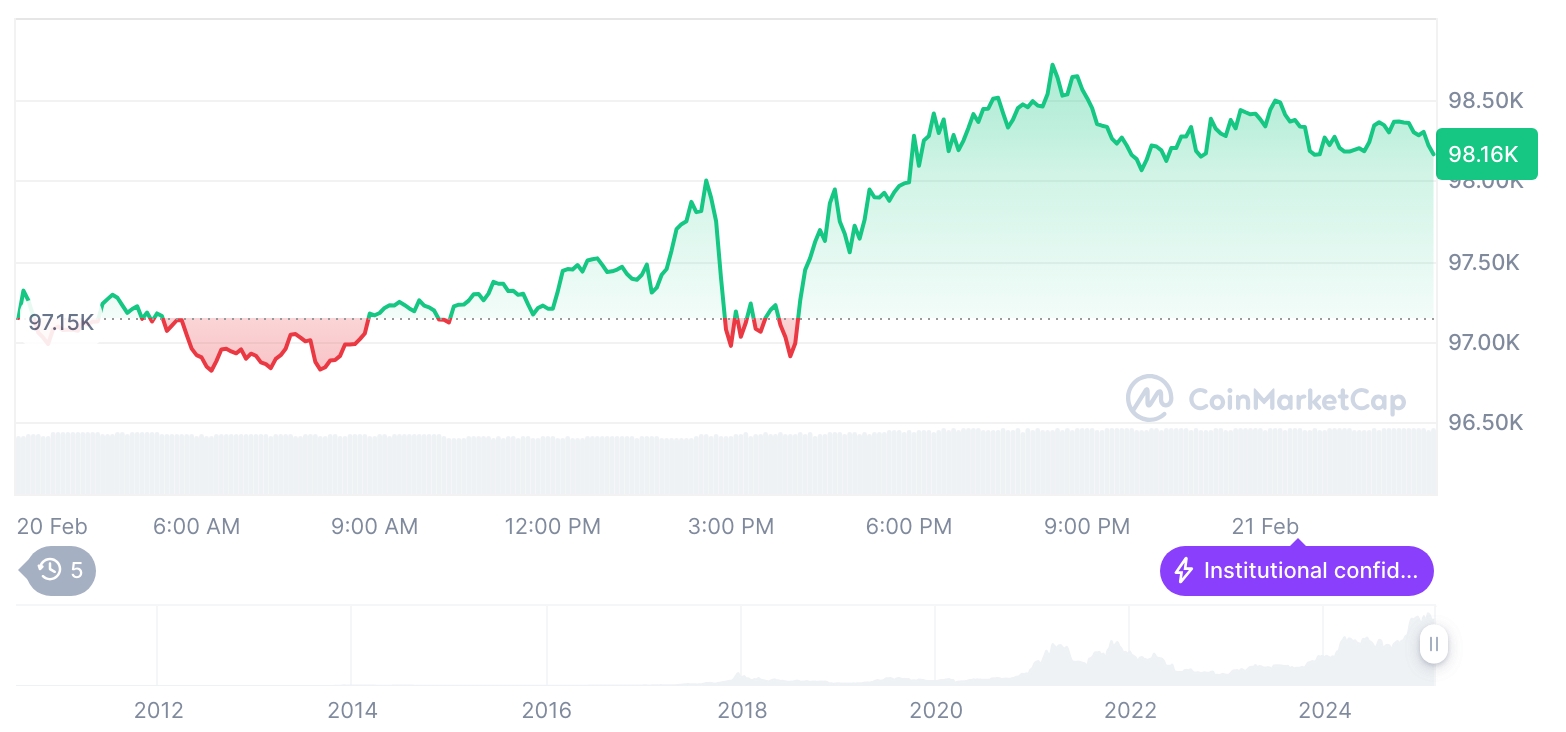The width and height of the screenshot is (1566, 732).
Task: Click the 96.50K price axis label
Action: click(x=1485, y=423)
